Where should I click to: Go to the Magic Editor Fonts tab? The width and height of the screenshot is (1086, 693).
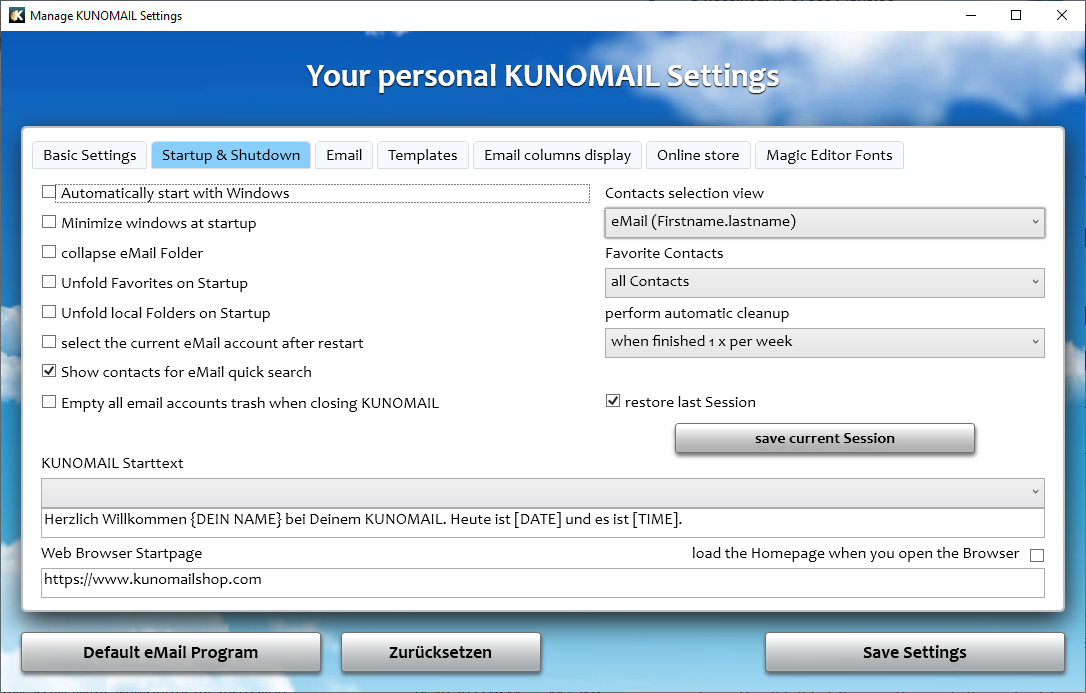(829, 155)
